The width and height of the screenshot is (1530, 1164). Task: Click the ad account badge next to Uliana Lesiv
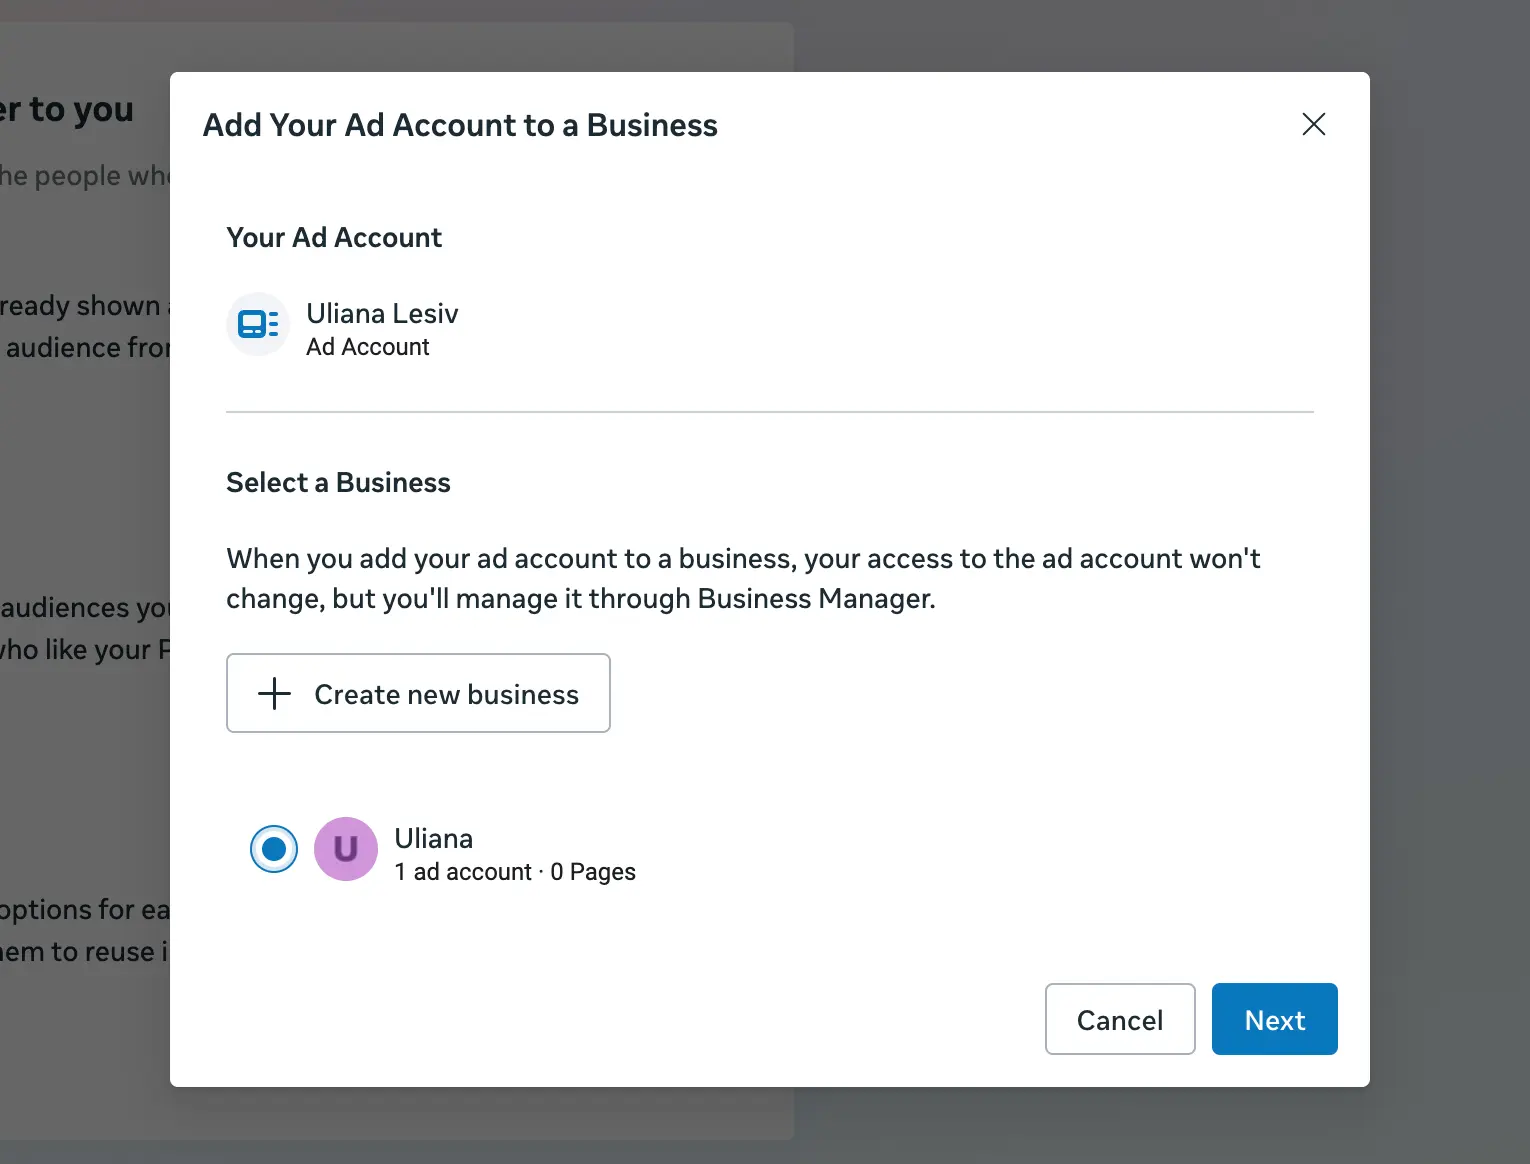(x=257, y=324)
